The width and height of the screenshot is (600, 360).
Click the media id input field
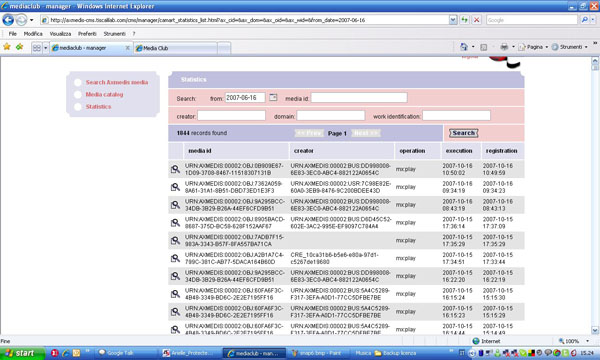(x=359, y=98)
